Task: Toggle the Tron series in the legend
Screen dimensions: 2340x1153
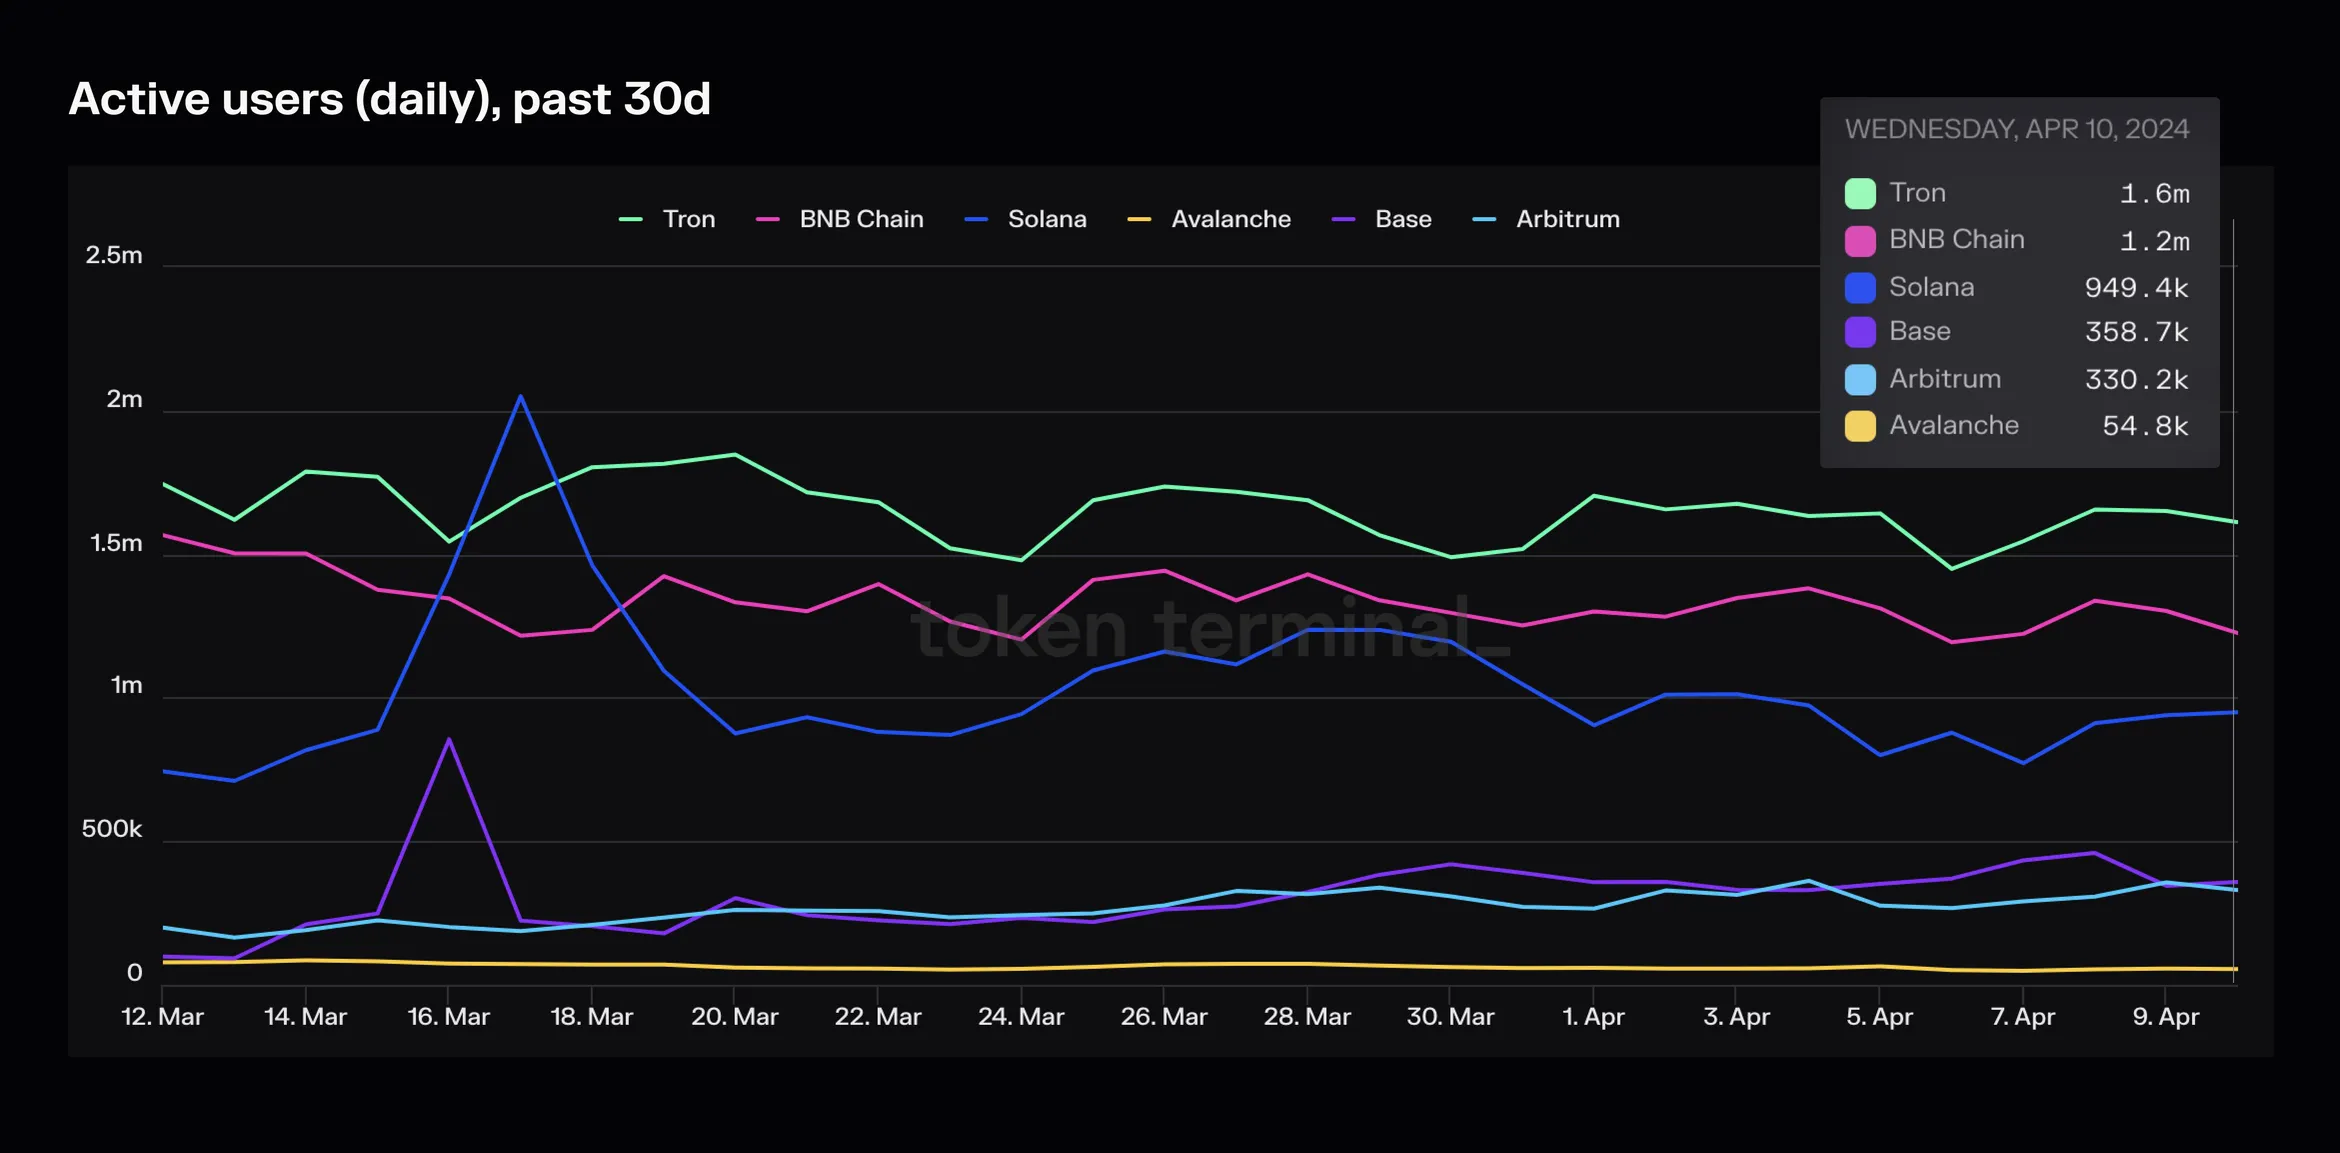Action: tap(667, 219)
